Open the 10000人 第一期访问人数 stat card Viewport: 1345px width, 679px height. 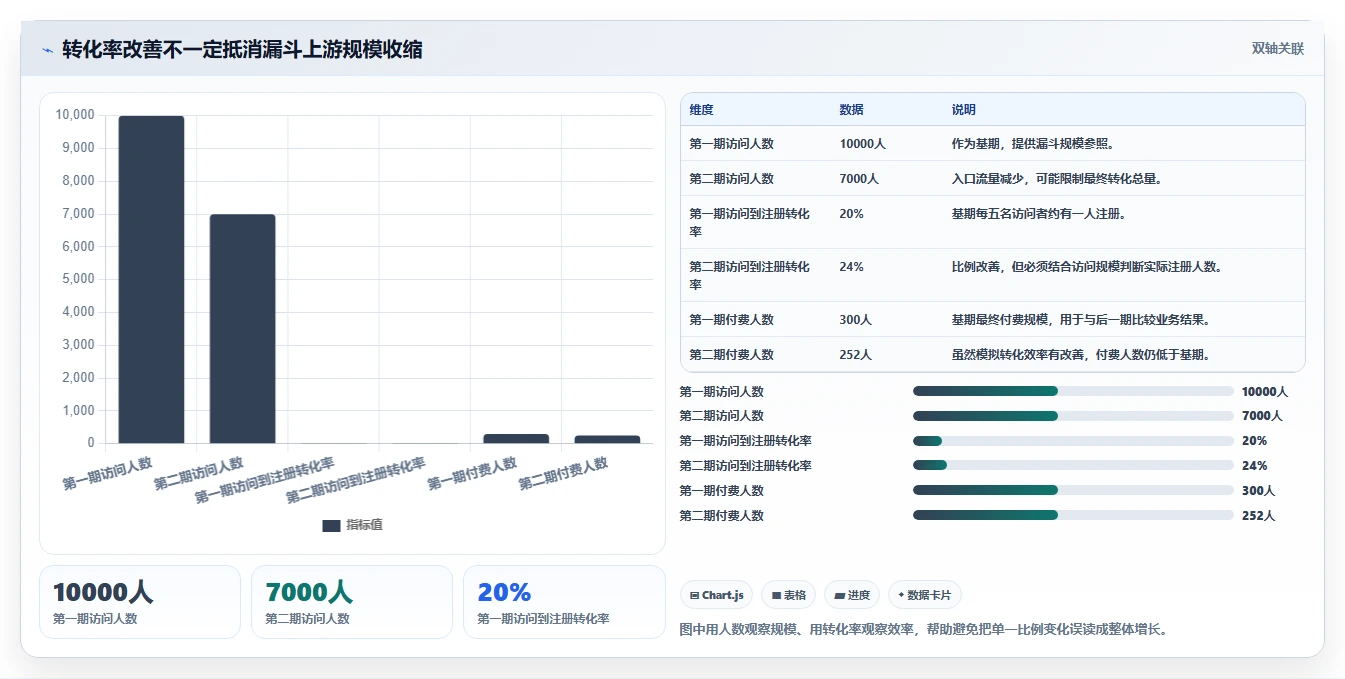[x=140, y=602]
